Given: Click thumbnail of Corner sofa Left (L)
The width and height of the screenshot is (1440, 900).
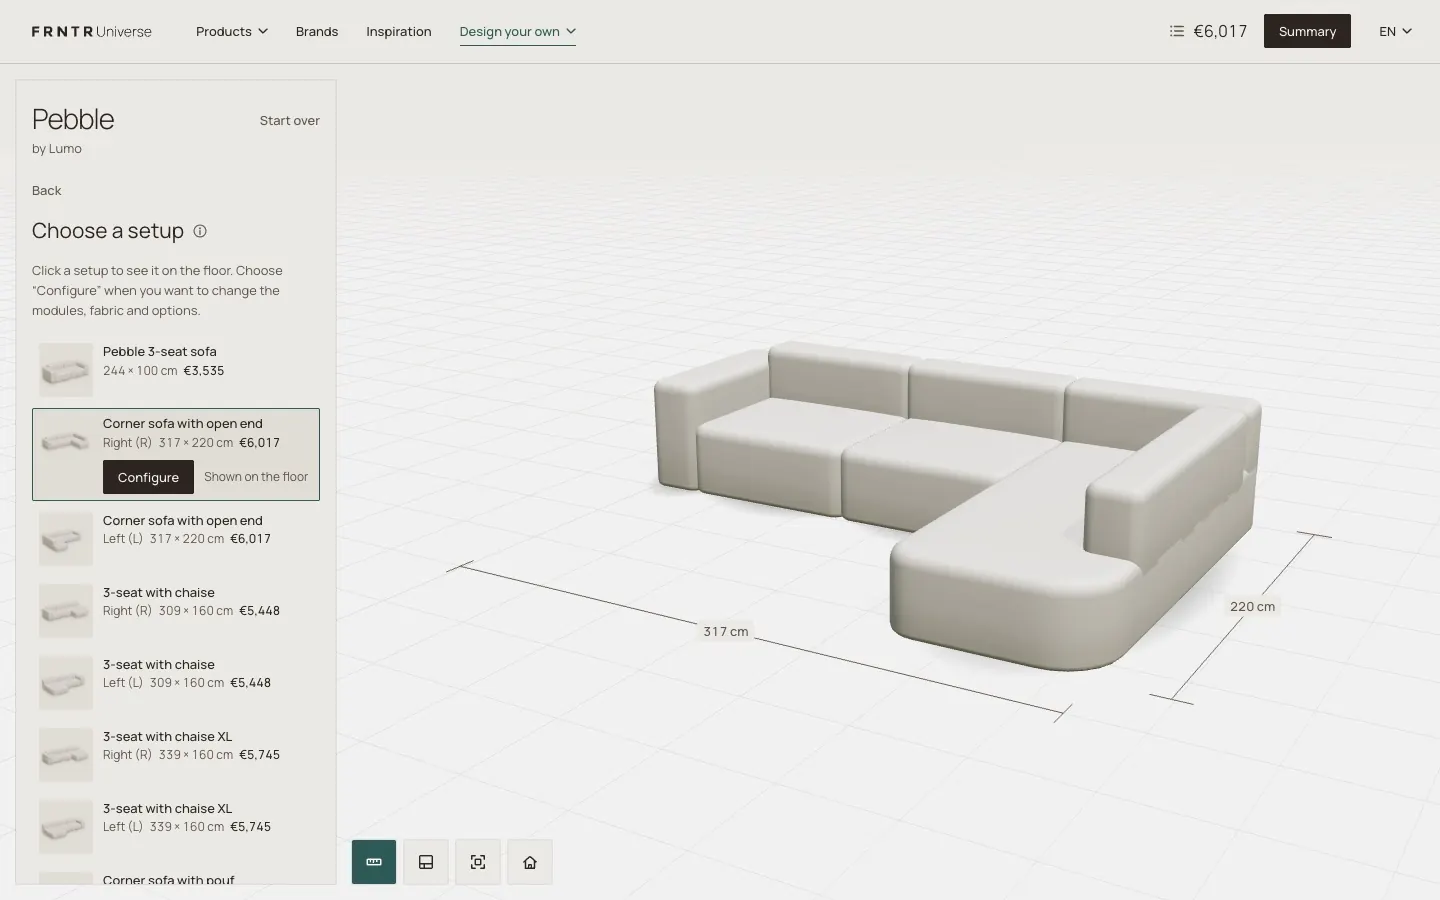Looking at the screenshot, I should [66, 538].
